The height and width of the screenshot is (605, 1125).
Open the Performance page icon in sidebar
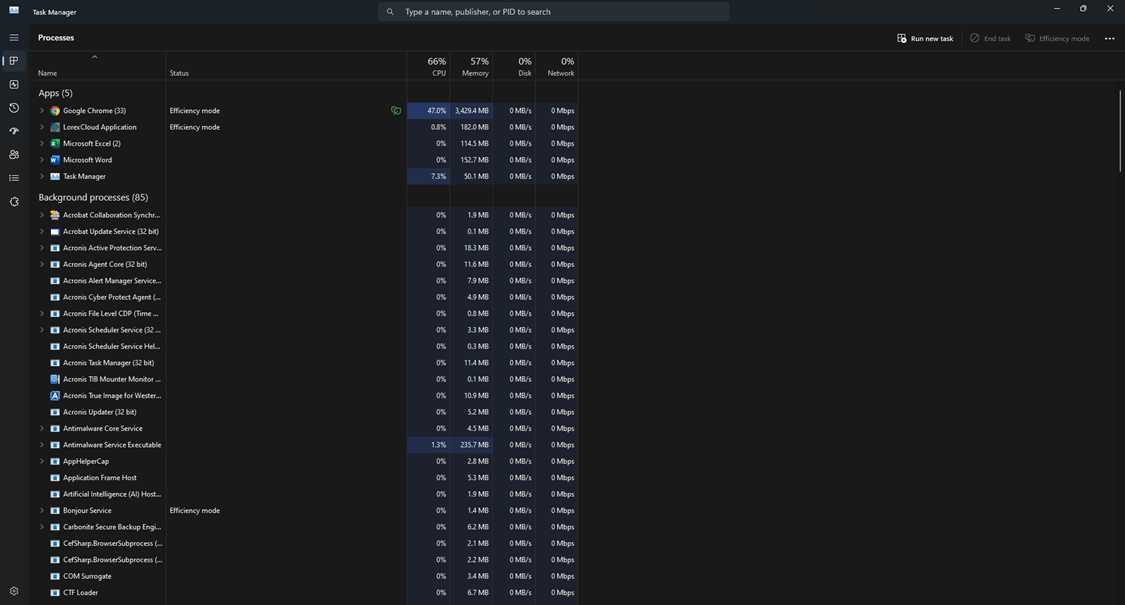(14, 85)
